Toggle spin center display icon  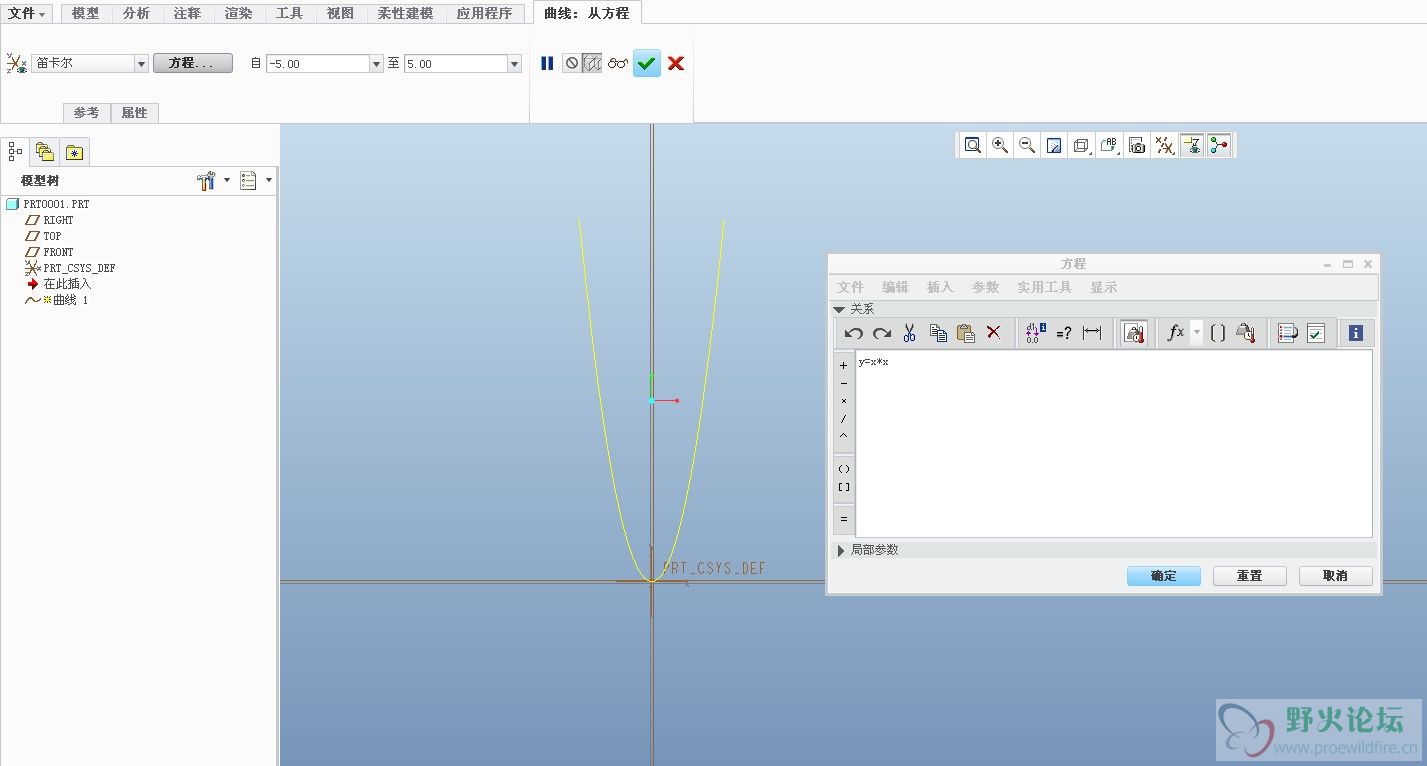tap(1218, 146)
